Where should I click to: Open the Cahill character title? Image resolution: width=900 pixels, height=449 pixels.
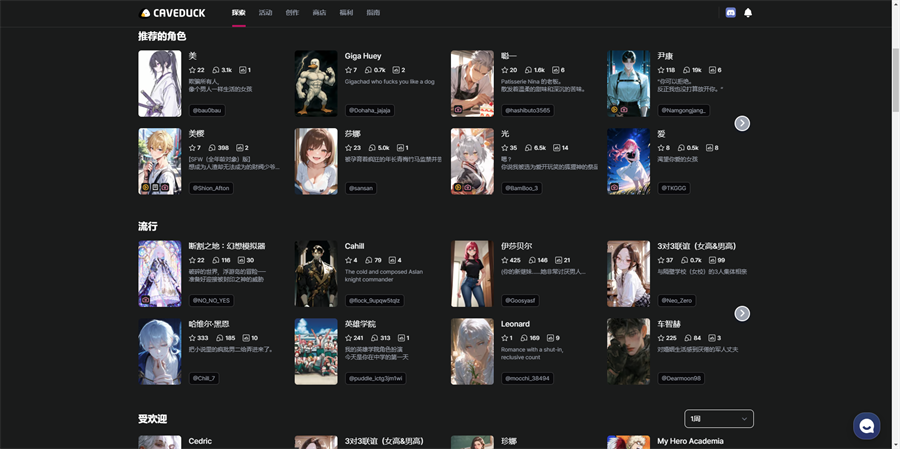click(x=355, y=246)
